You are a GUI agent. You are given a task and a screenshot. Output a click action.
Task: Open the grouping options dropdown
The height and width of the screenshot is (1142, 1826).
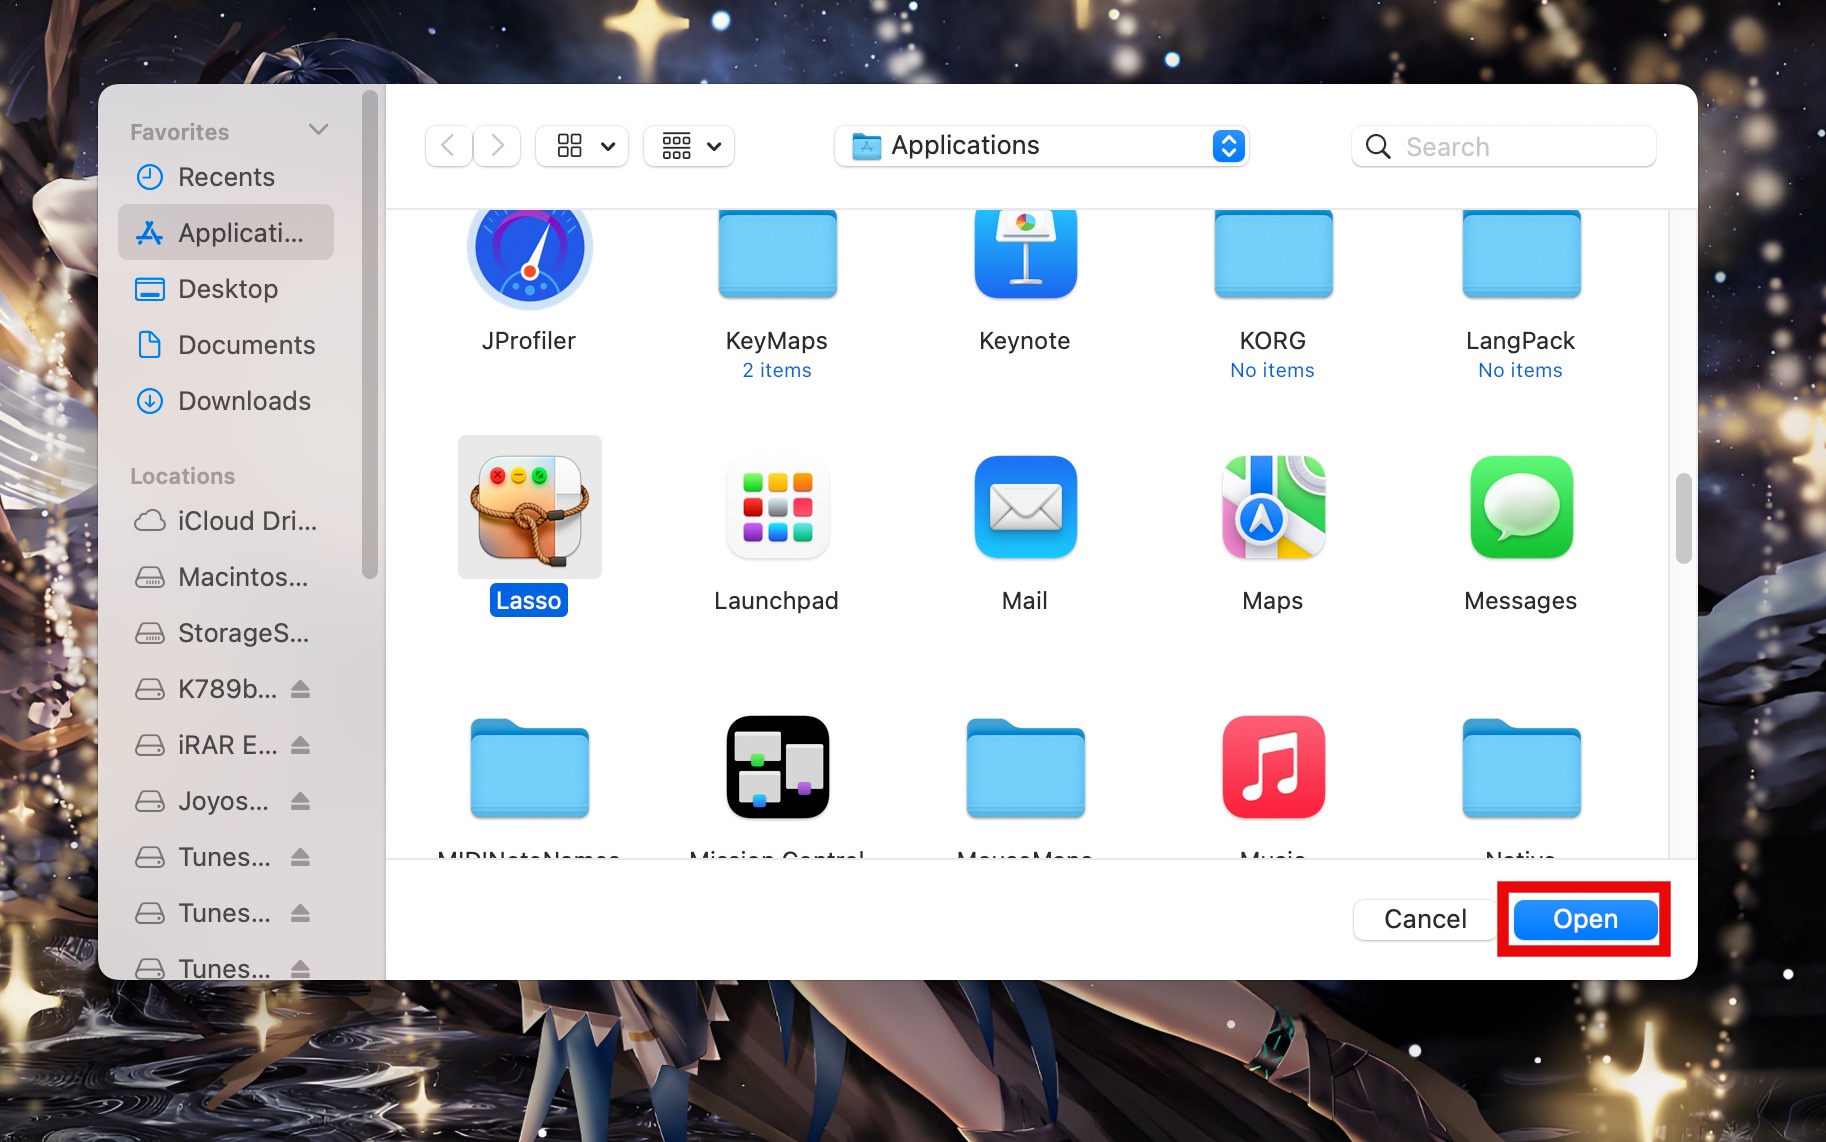point(689,146)
